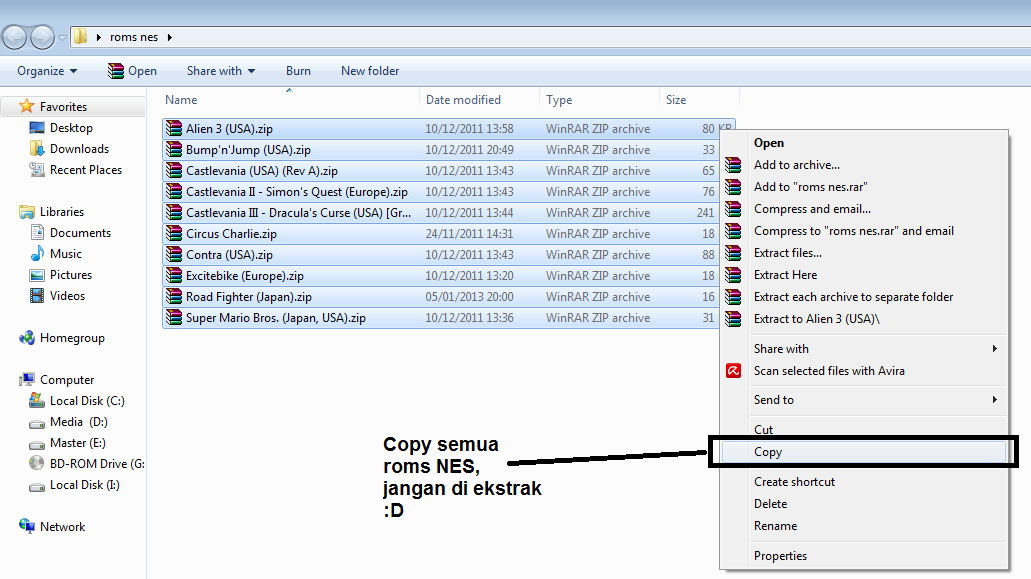Screen dimensions: 1031x579
Task: Select Local Disk (C:) in the sidebar
Action: [x=86, y=401]
